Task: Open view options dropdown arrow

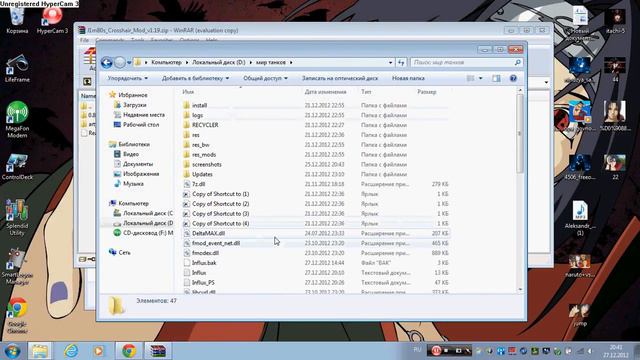Action: (480, 78)
